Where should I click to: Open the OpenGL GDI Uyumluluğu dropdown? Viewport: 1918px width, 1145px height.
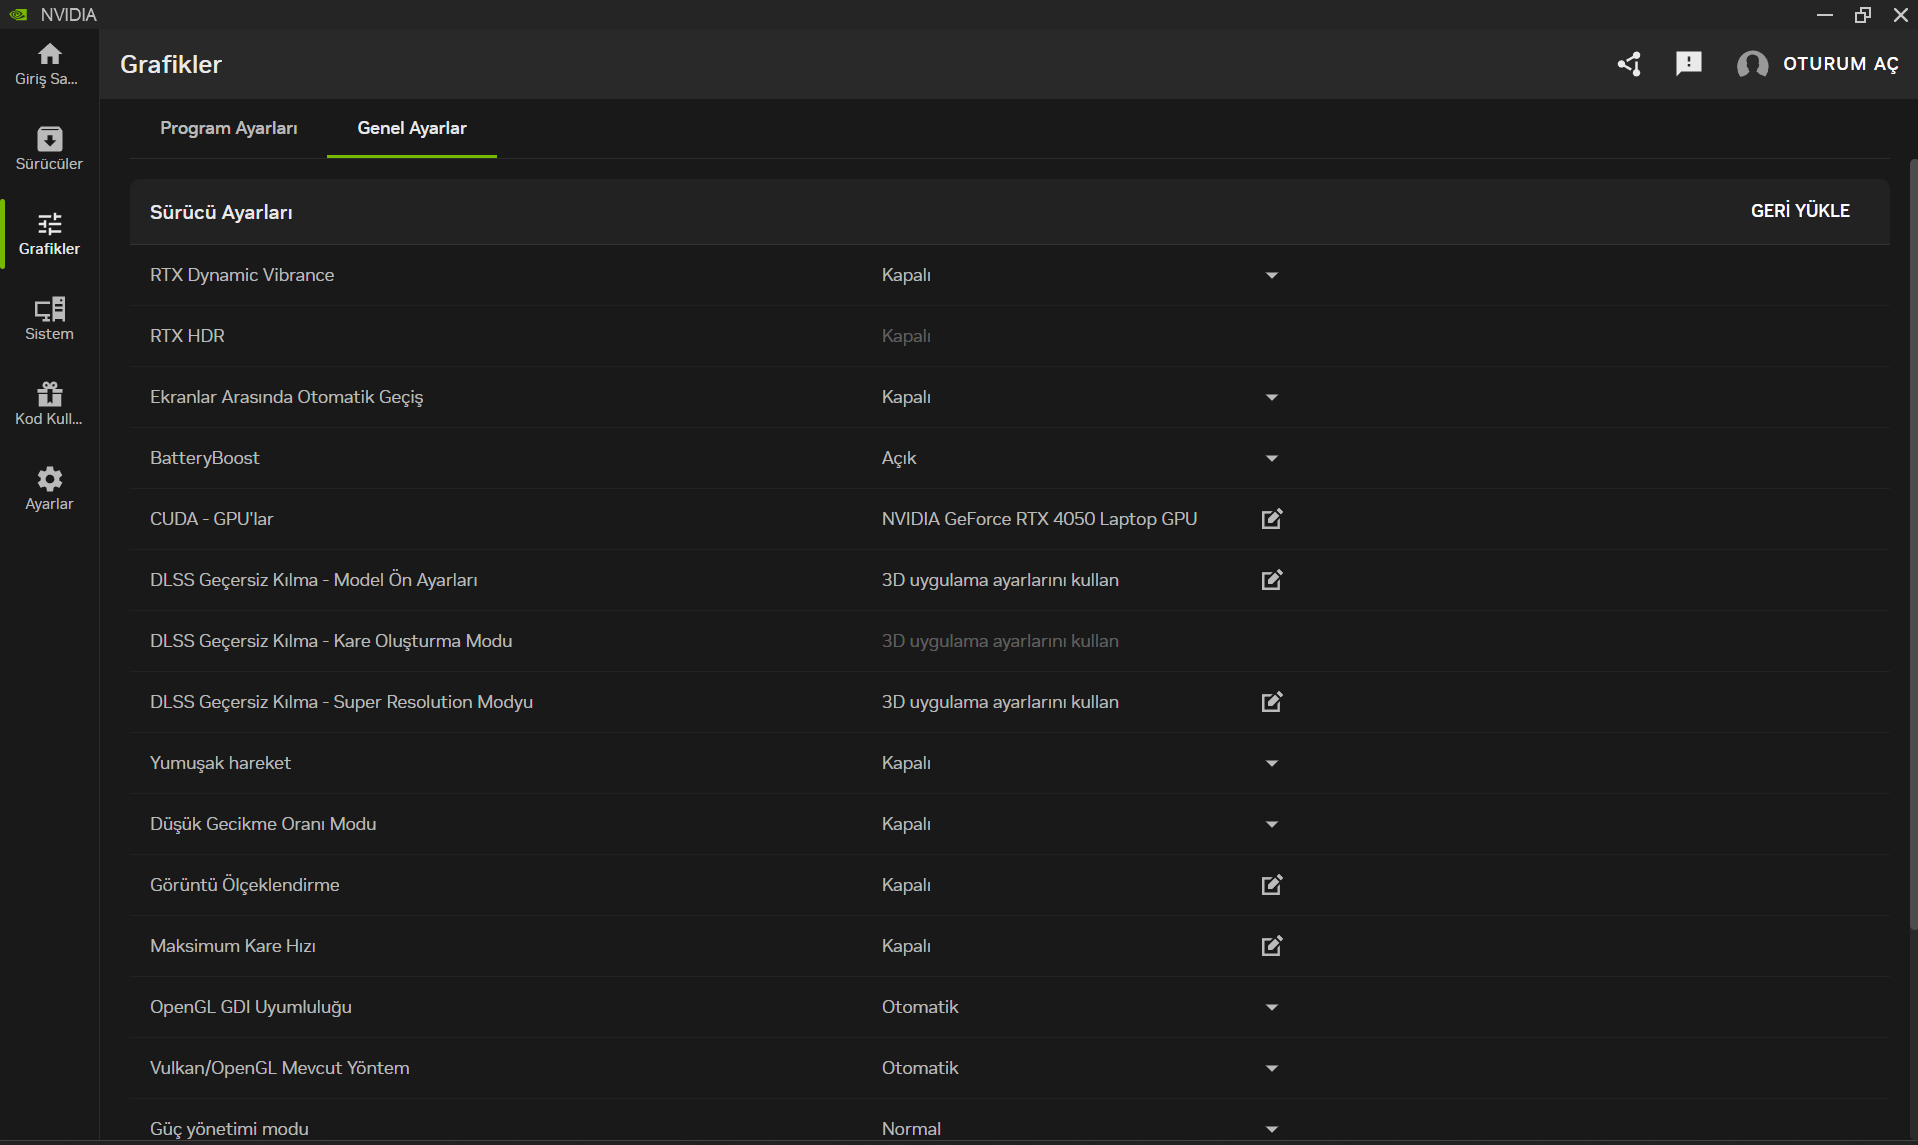(x=1271, y=1007)
